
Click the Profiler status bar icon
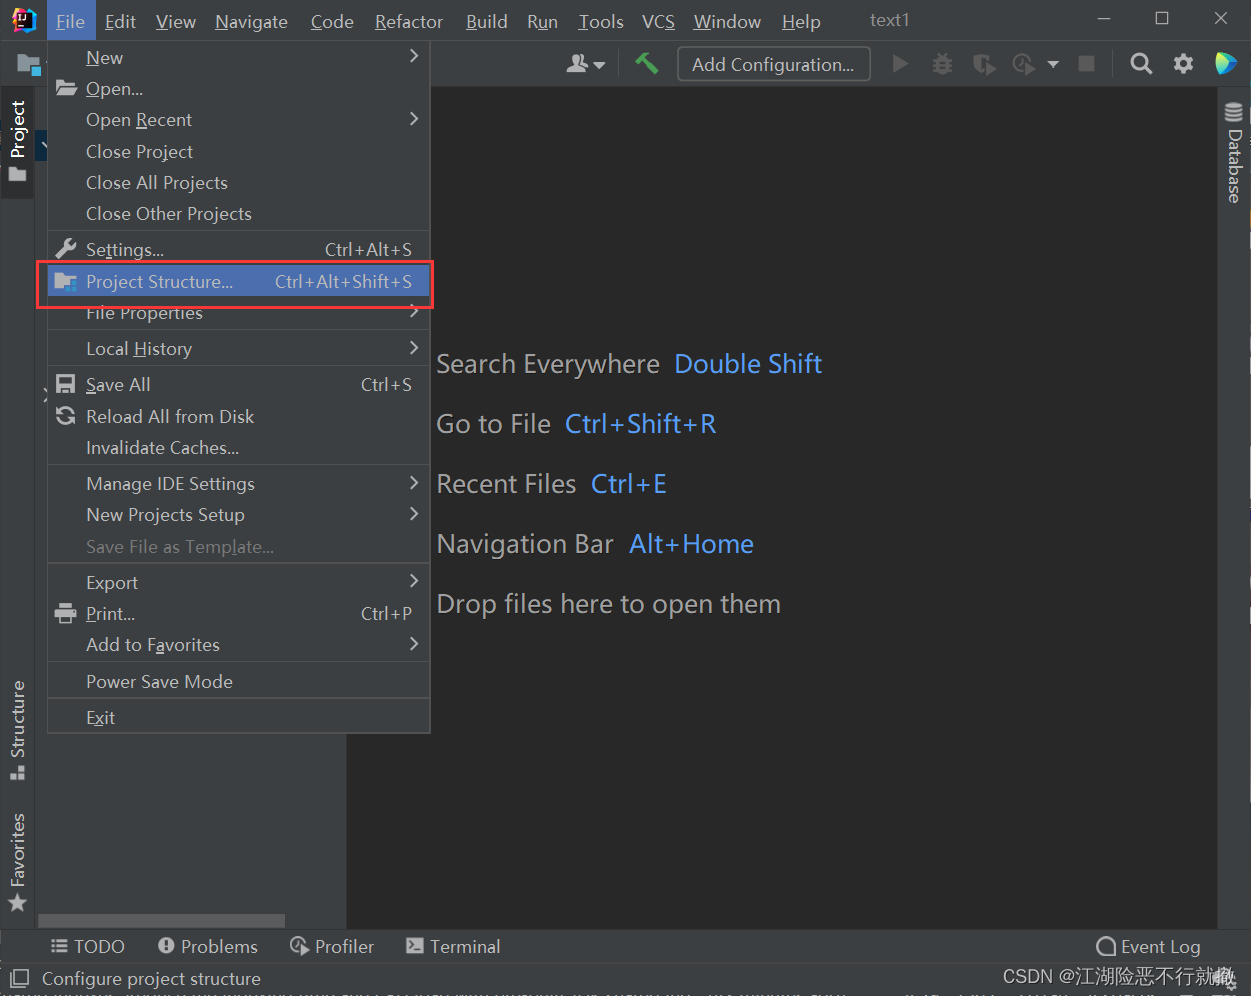click(x=331, y=946)
